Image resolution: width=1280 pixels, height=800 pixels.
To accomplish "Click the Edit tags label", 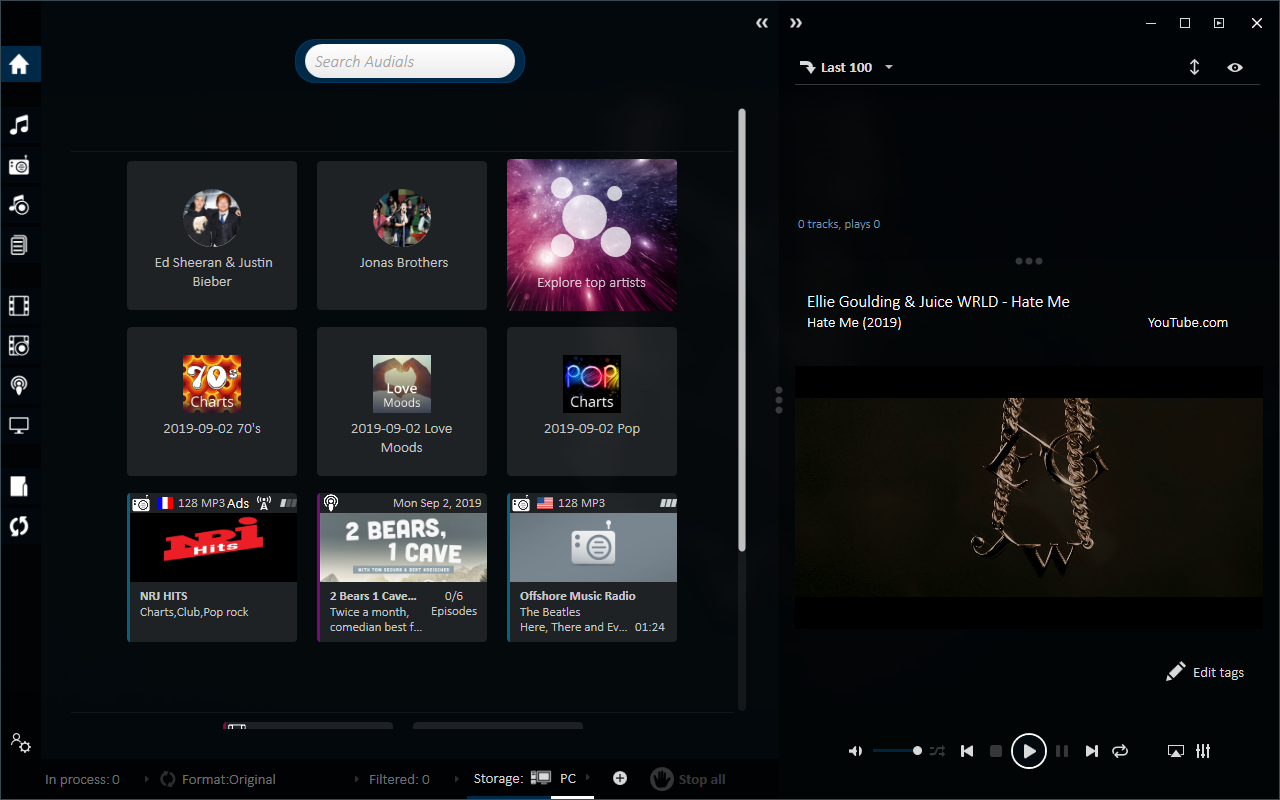I will click(x=1218, y=672).
